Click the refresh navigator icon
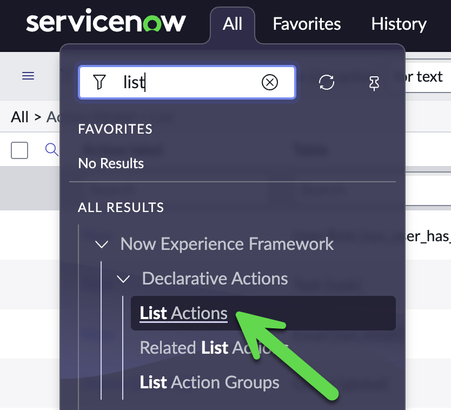Image resolution: width=451 pixels, height=410 pixels. tap(326, 82)
